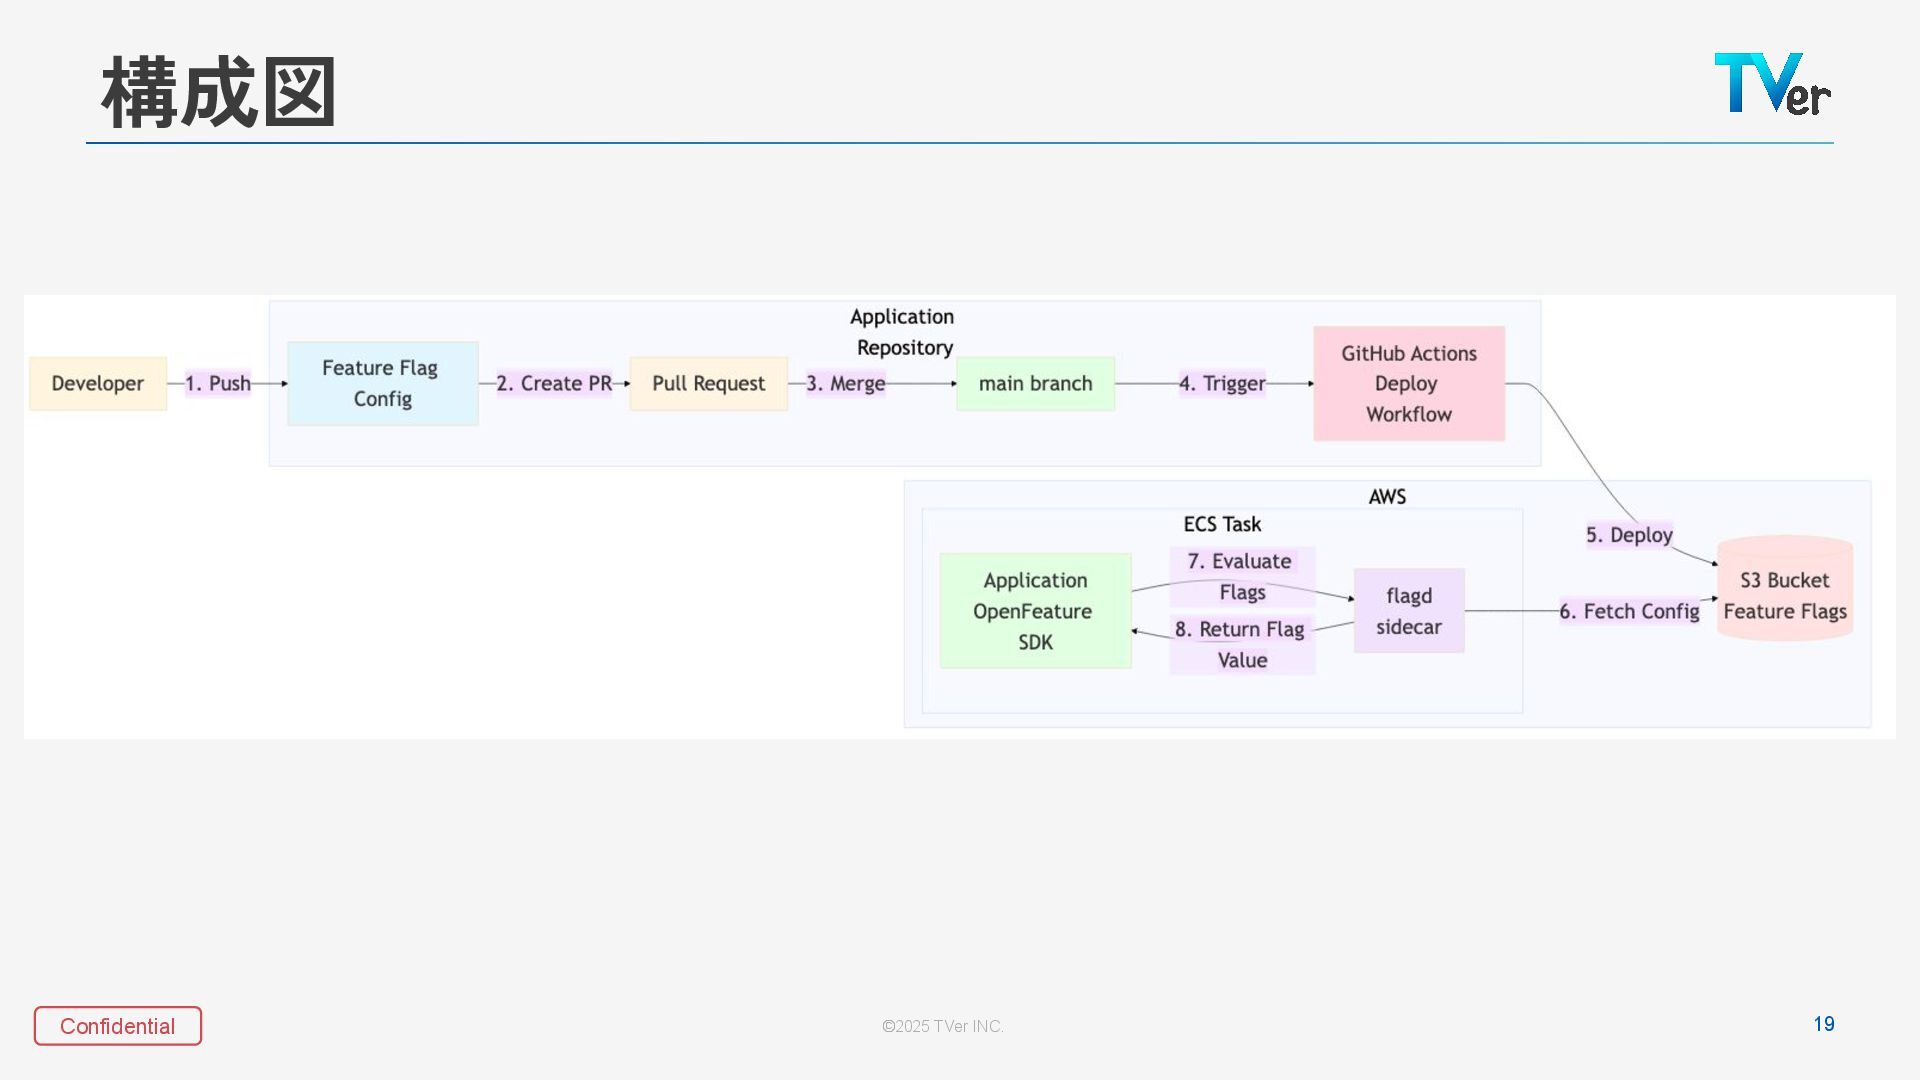1920x1080 pixels.
Task: Click the main branch box
Action: [1035, 384]
